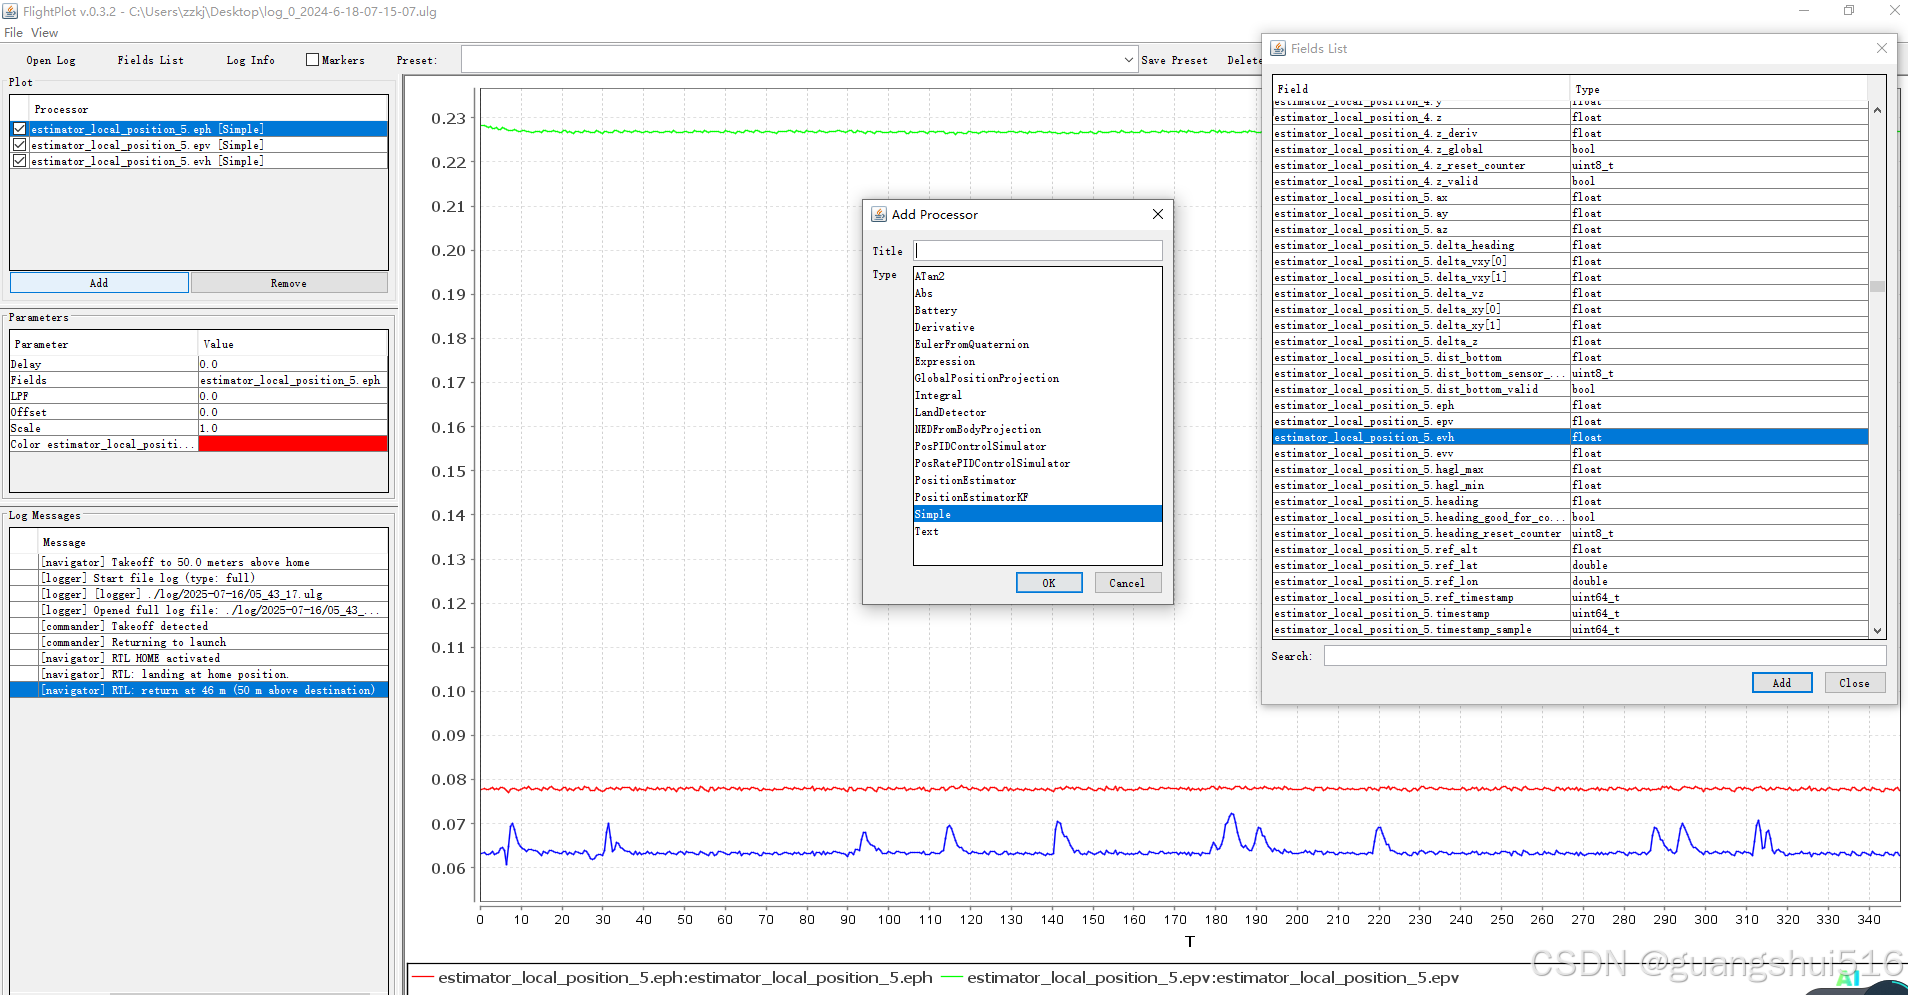The height and width of the screenshot is (995, 1908).
Task: Select PositionEstimatorKF processor type
Action: (x=1037, y=497)
